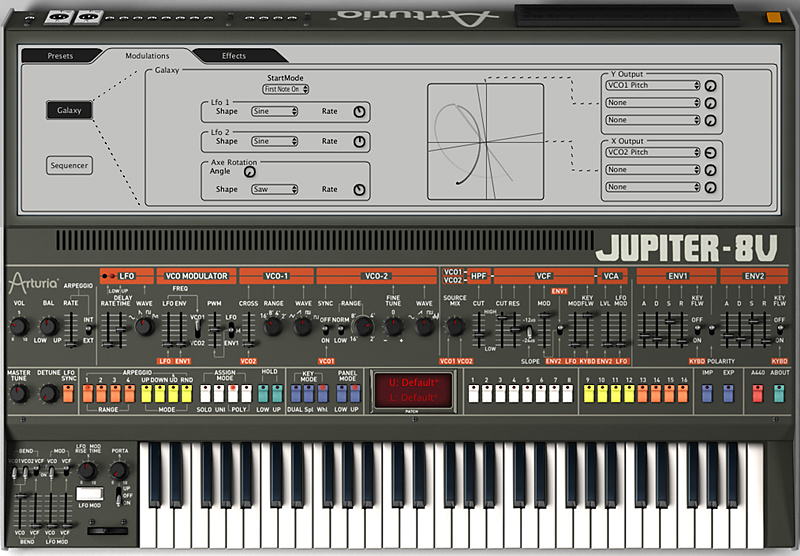
Task: Move the pitch bend lever
Action: point(107,531)
